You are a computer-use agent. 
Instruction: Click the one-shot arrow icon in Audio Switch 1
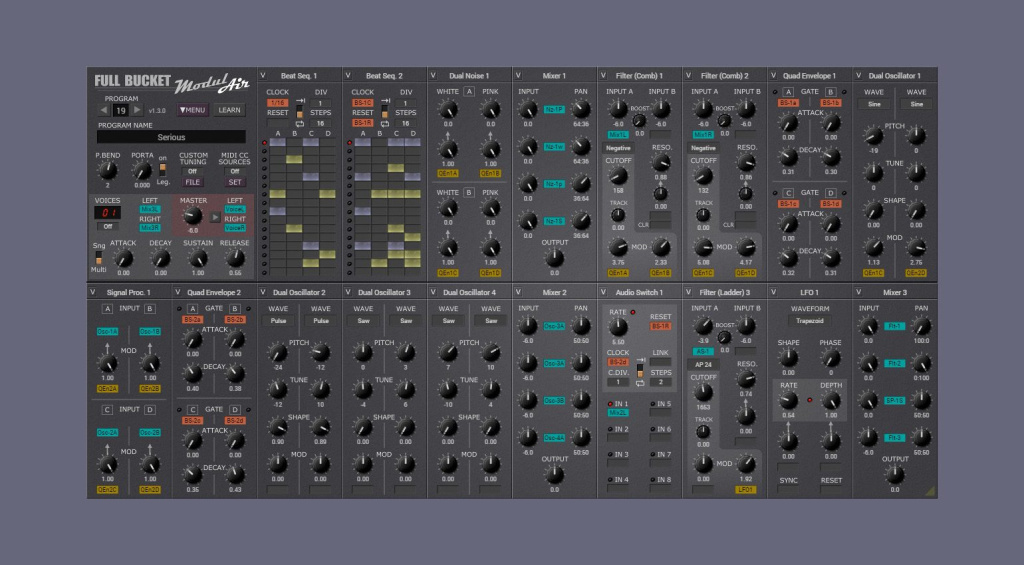pos(640,360)
